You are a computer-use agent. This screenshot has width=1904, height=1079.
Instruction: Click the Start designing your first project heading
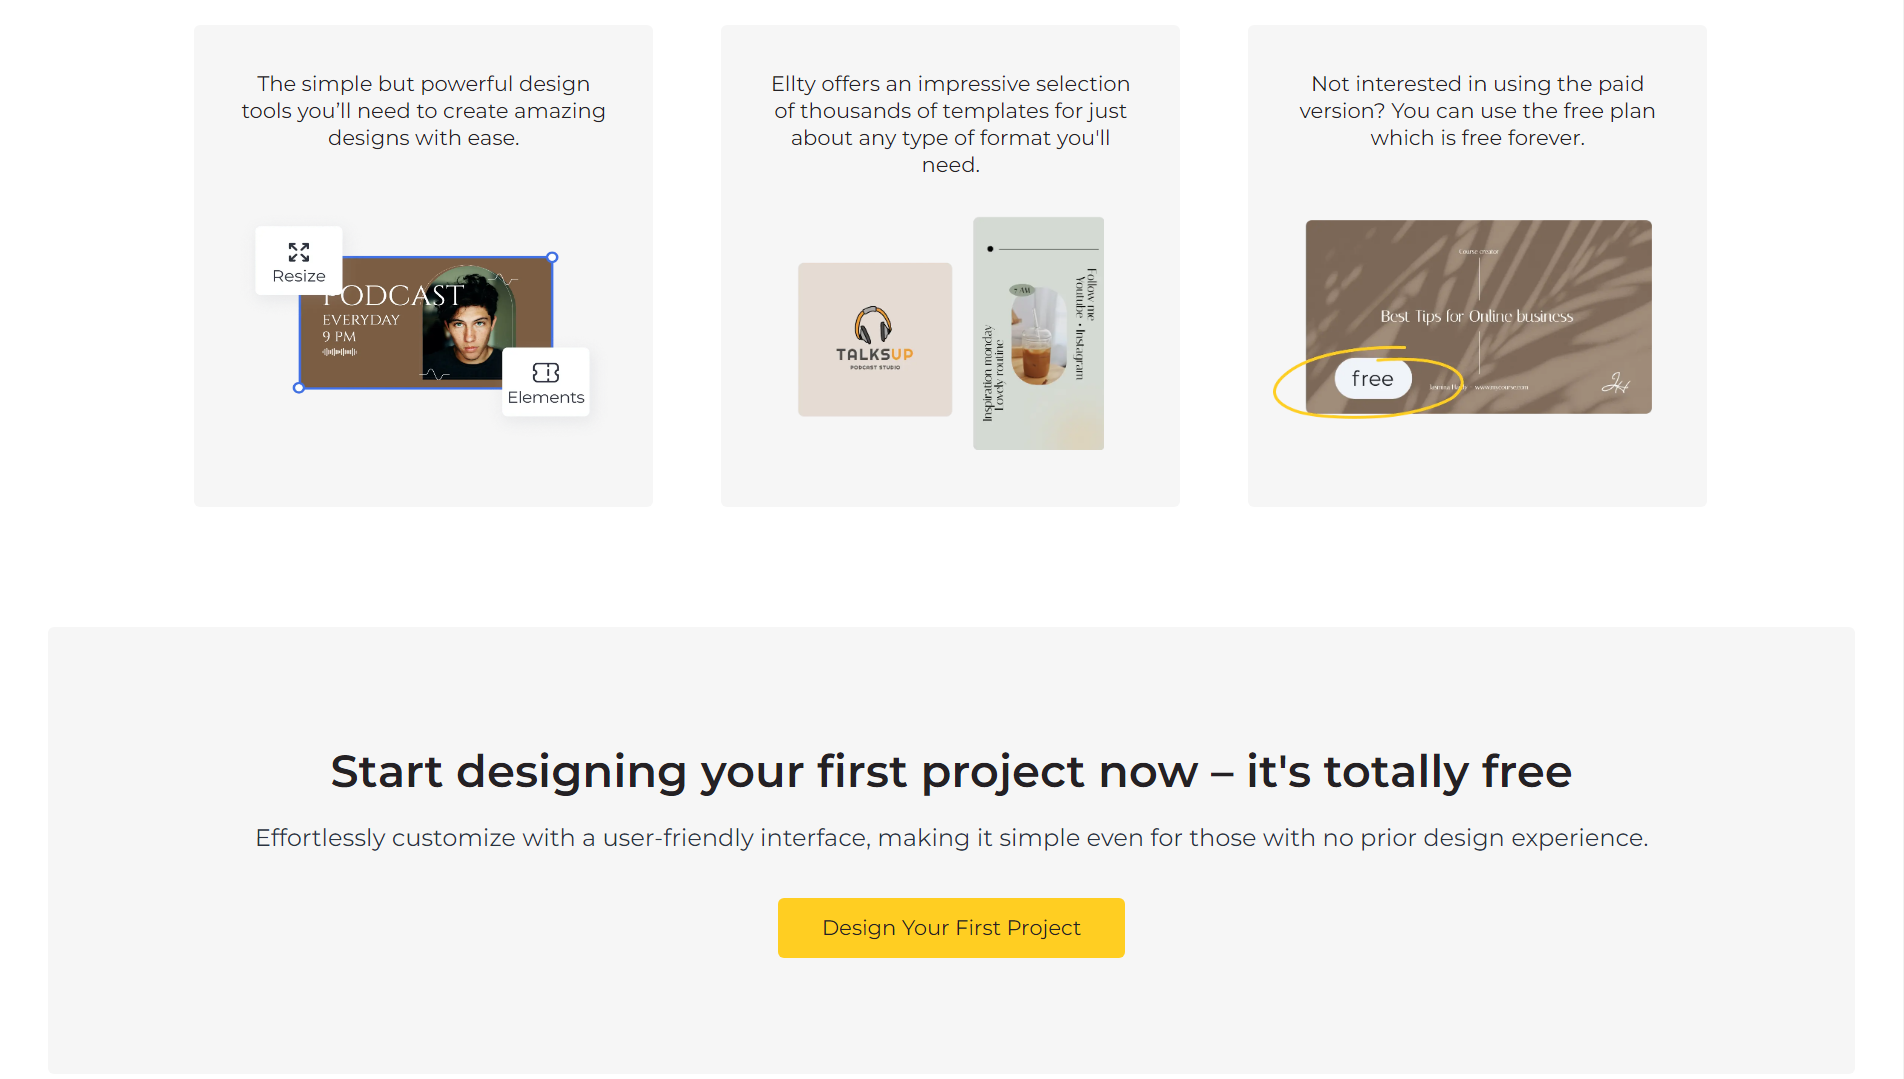coord(951,771)
